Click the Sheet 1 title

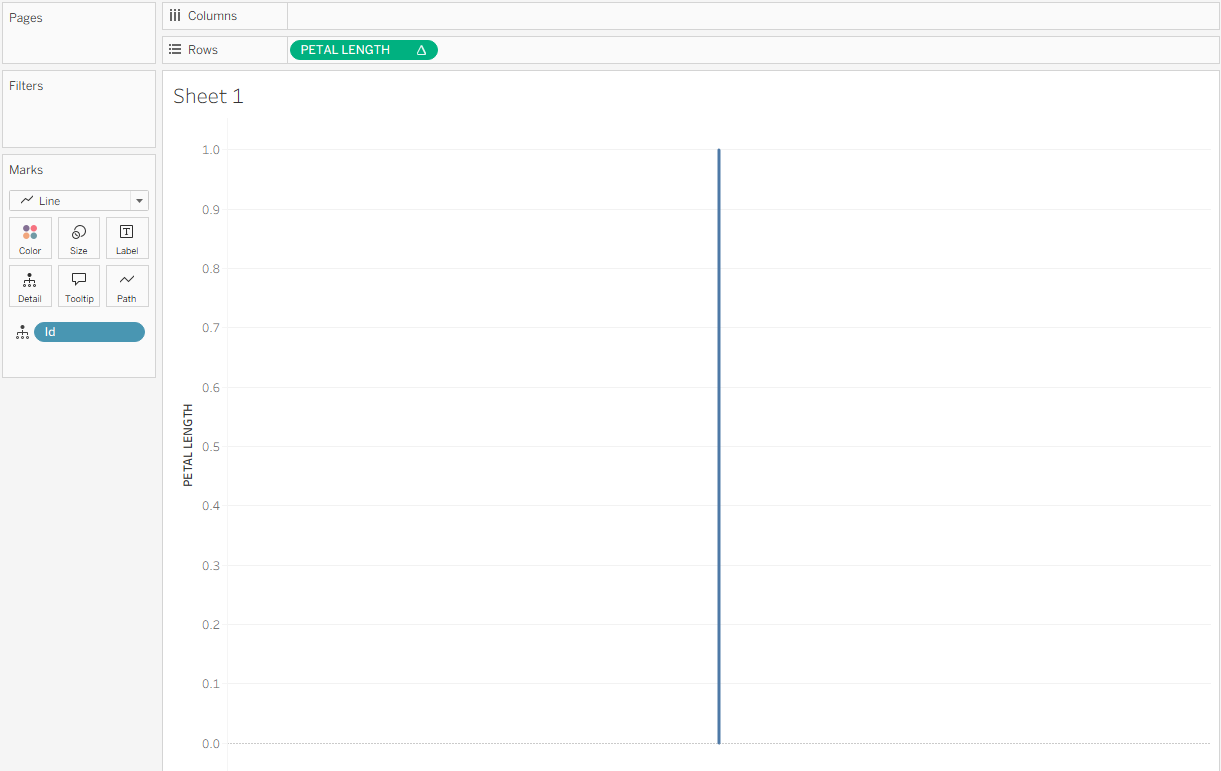point(208,96)
